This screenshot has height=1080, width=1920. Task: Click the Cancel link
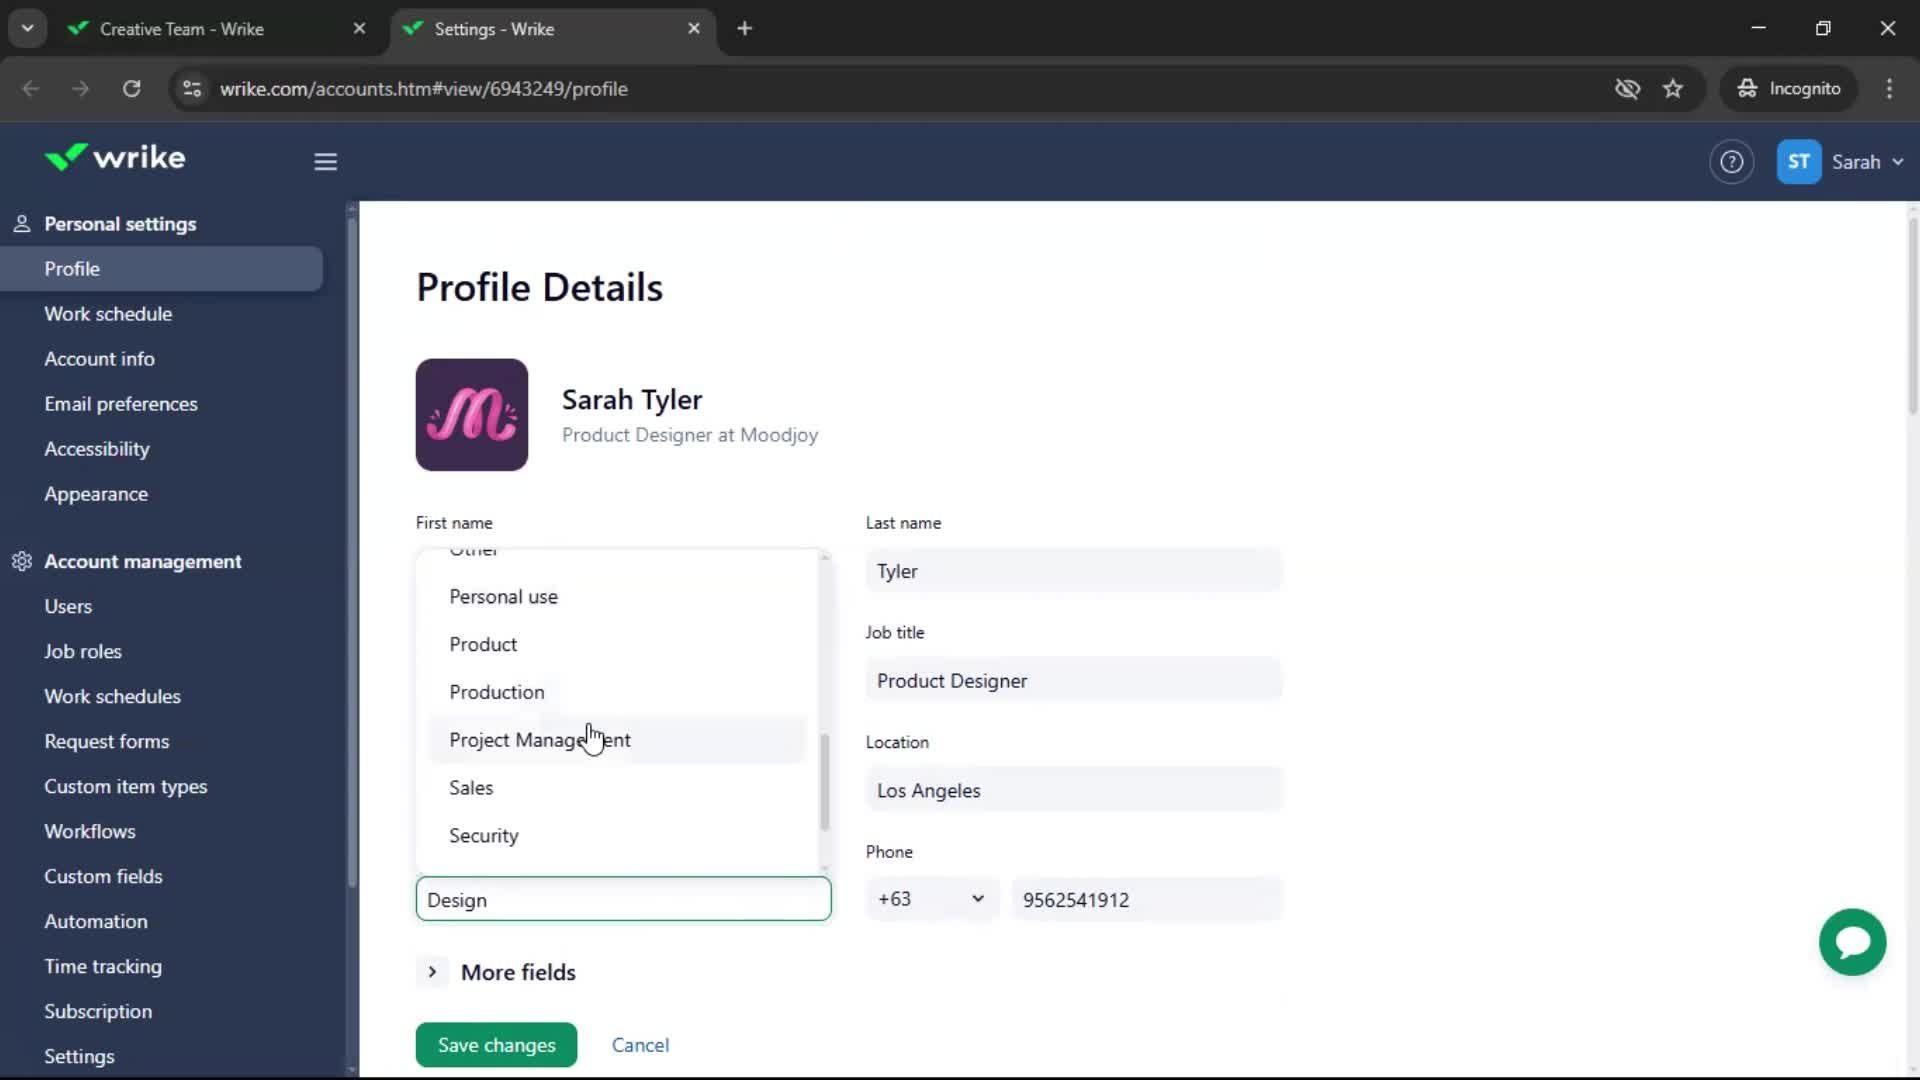point(640,1045)
